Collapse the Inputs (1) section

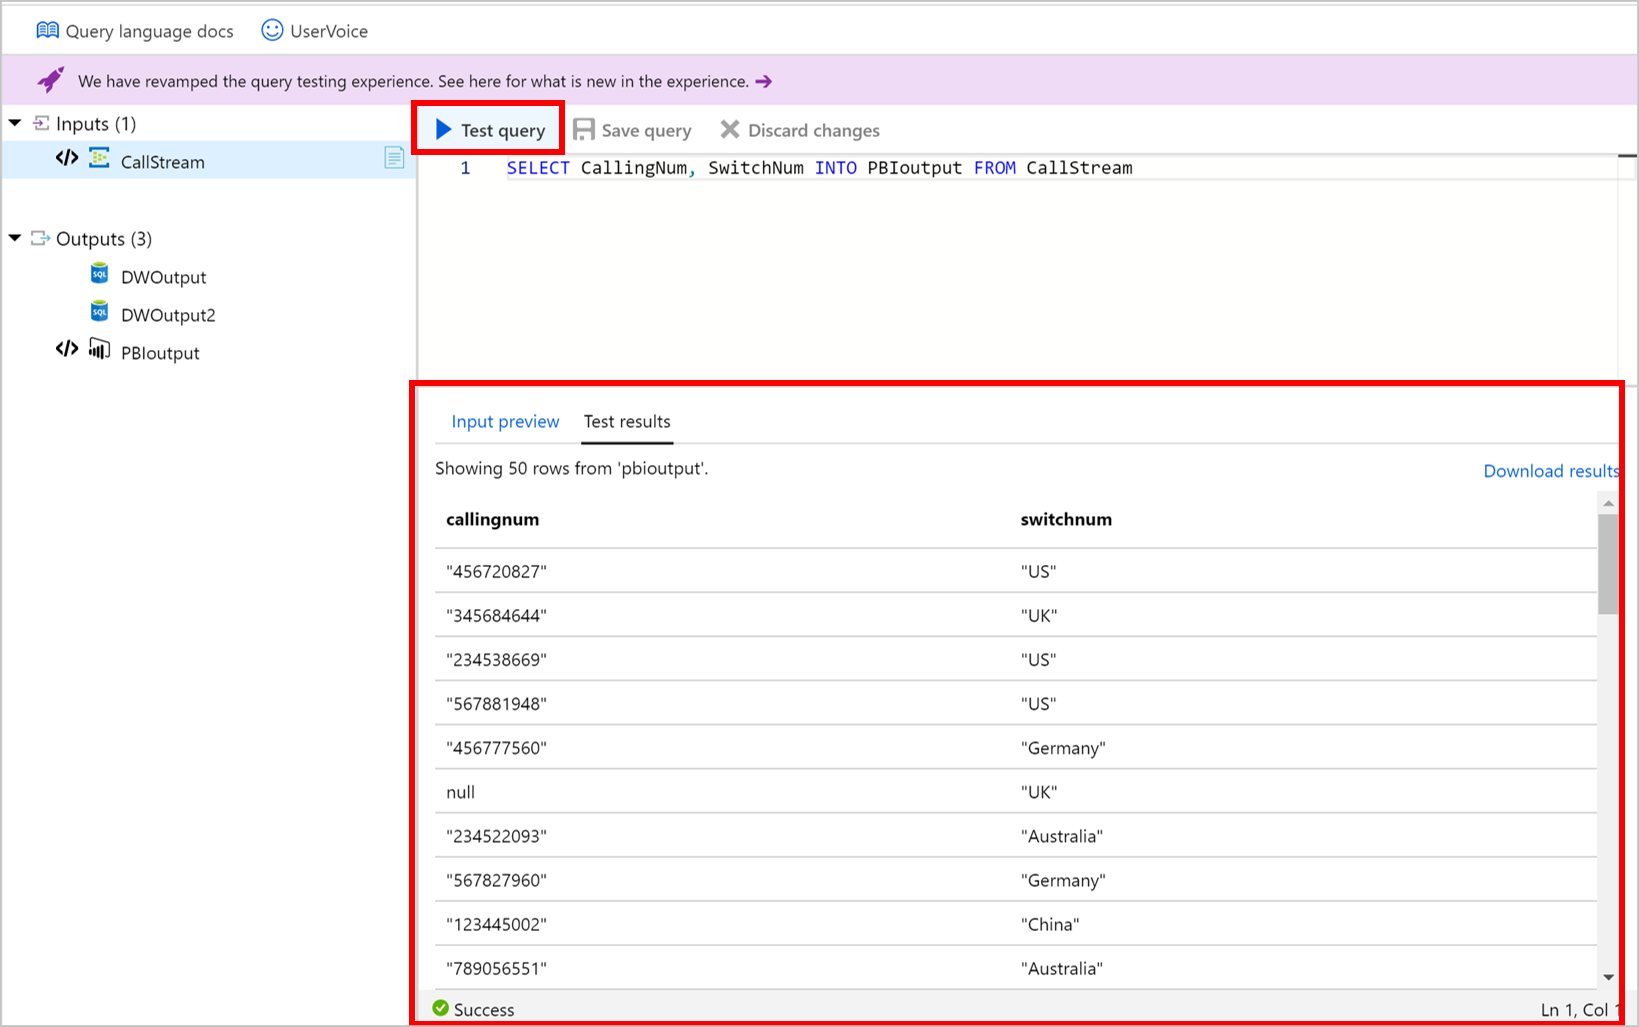[x=14, y=122]
